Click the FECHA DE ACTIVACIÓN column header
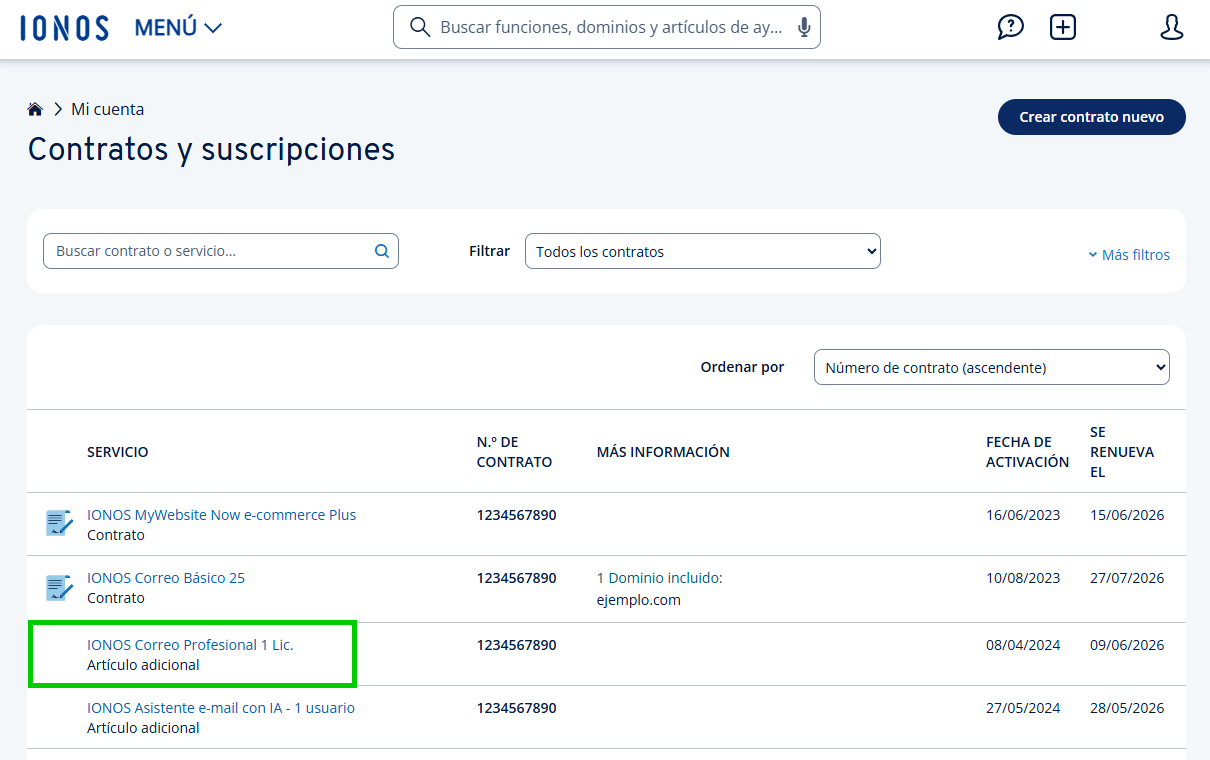The image size is (1210, 760). click(1027, 452)
